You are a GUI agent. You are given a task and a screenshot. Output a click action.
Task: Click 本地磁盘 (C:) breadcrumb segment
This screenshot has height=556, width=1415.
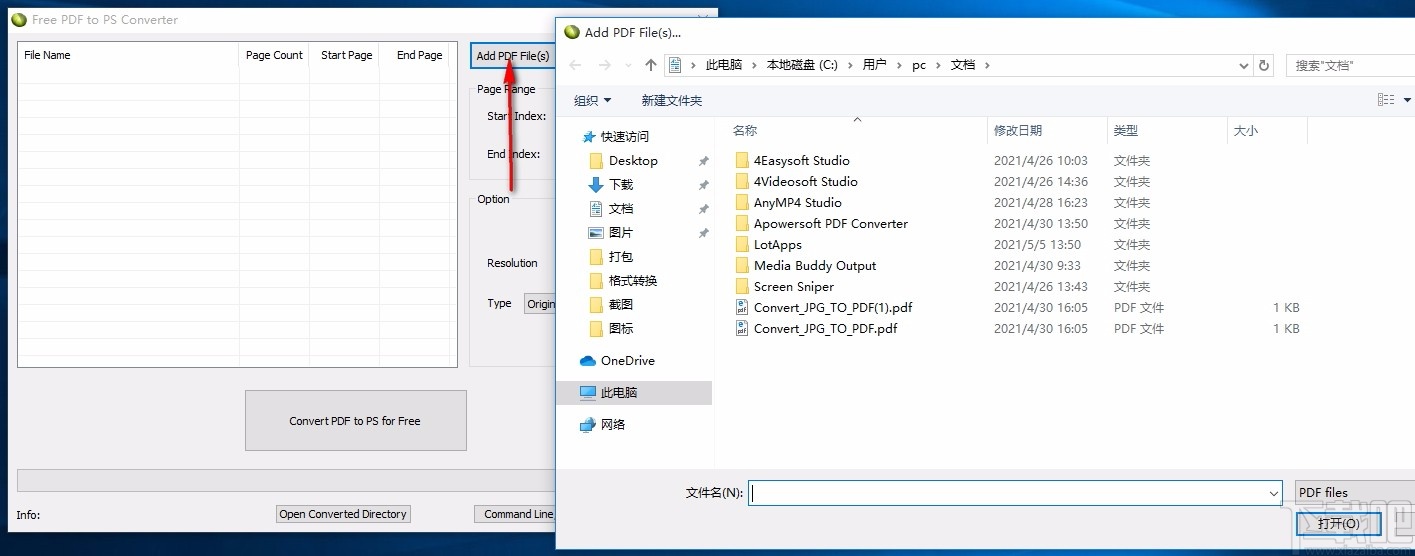(x=802, y=65)
